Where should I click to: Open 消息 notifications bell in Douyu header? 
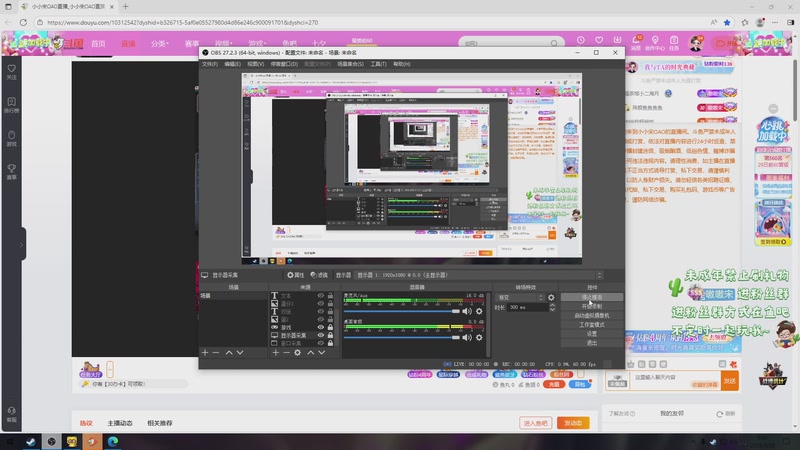pyautogui.click(x=636, y=42)
